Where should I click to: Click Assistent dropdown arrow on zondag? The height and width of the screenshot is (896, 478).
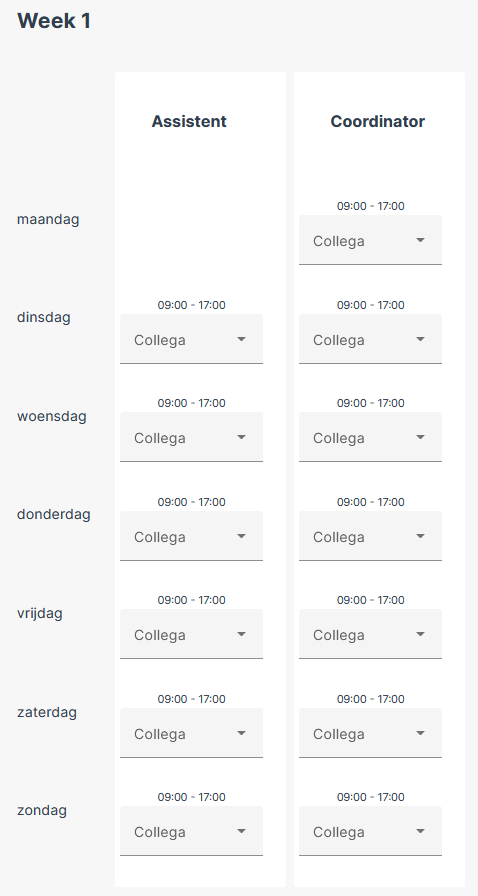pos(241,831)
